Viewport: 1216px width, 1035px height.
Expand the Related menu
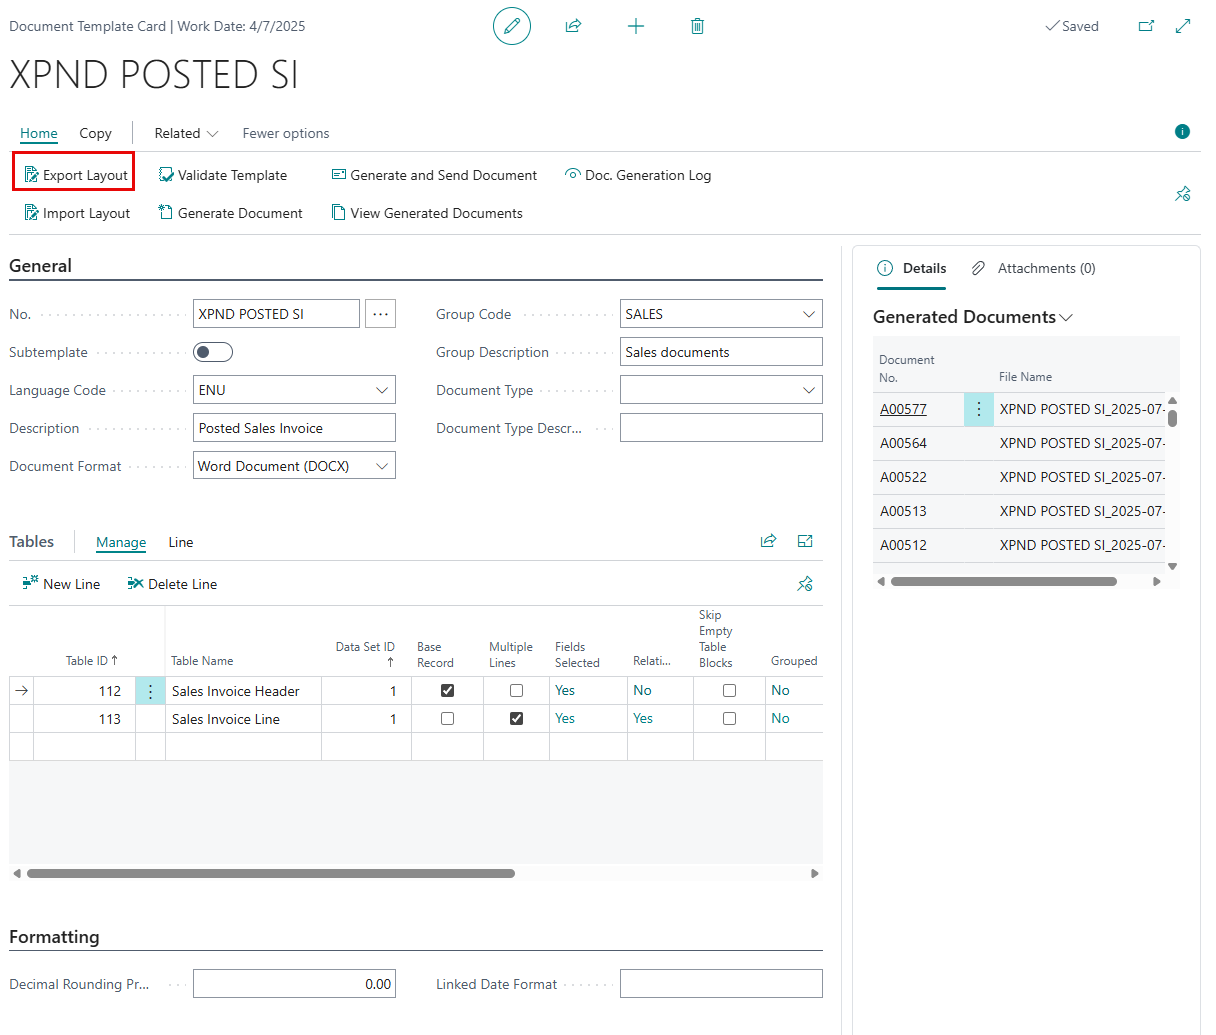(x=186, y=133)
